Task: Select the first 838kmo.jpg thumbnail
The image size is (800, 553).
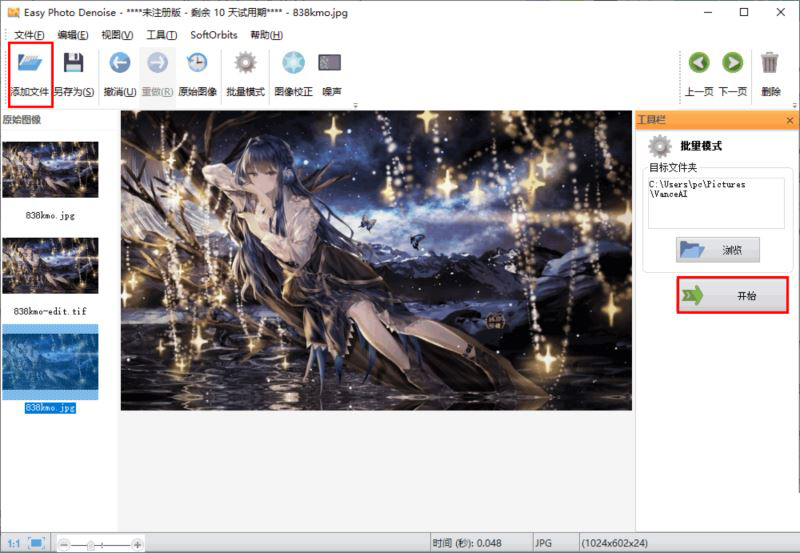Action: pos(50,169)
